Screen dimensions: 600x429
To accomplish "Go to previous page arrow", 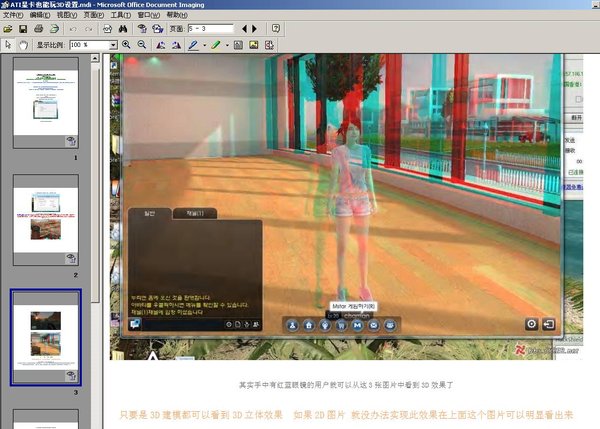I will [245, 29].
